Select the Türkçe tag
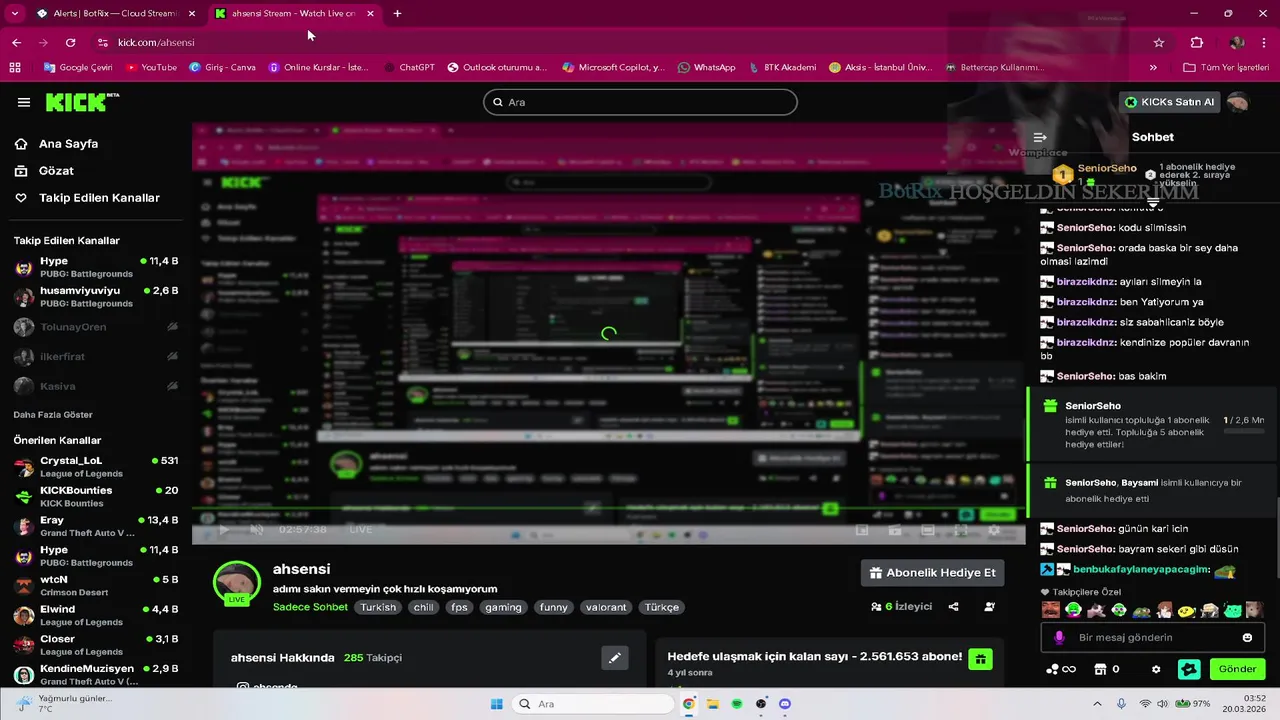Viewport: 1280px width, 720px height. [x=662, y=607]
